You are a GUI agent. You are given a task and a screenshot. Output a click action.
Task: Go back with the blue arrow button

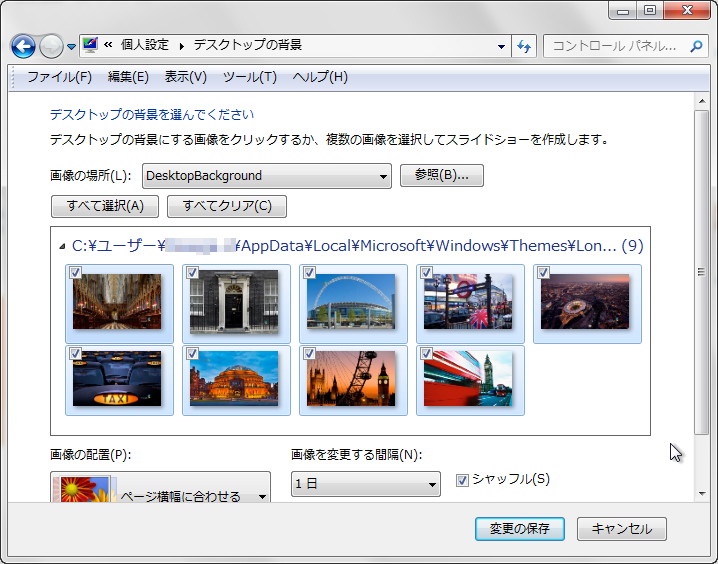click(x=23, y=46)
